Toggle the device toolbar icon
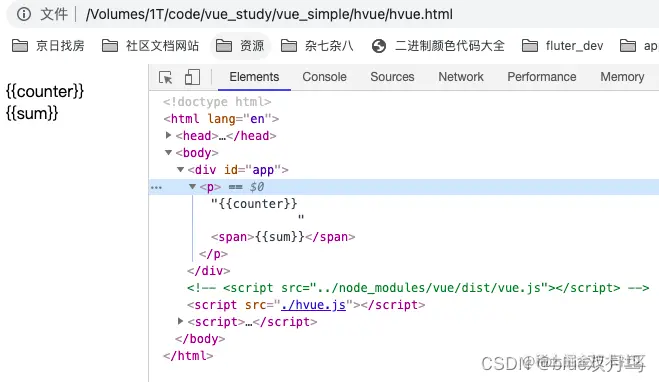 point(192,77)
